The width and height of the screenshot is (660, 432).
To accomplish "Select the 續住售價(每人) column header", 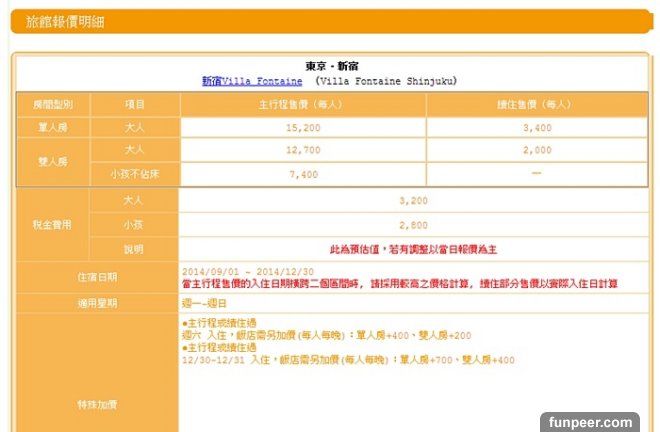I will 535,103.
